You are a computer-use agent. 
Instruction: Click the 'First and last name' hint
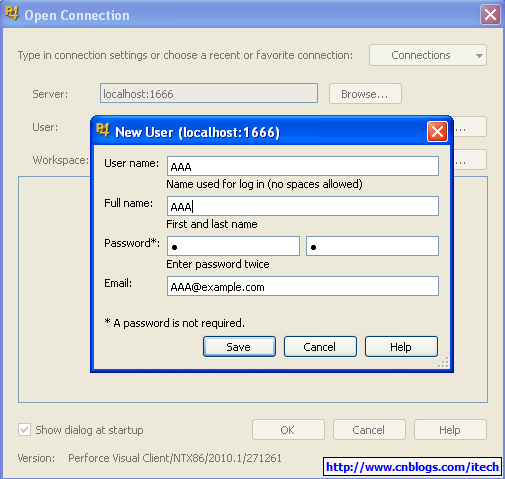[212, 224]
